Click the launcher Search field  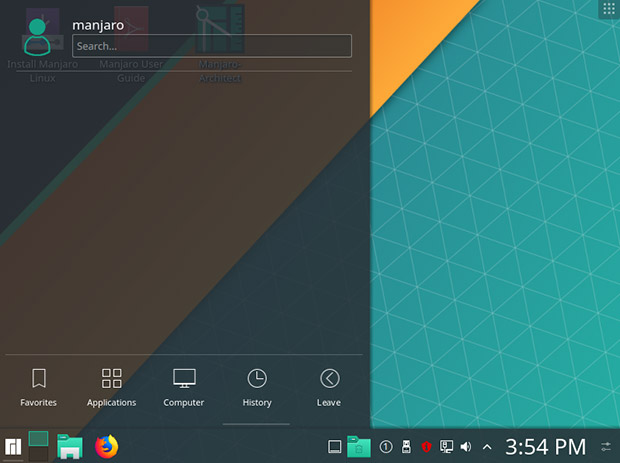(212, 46)
